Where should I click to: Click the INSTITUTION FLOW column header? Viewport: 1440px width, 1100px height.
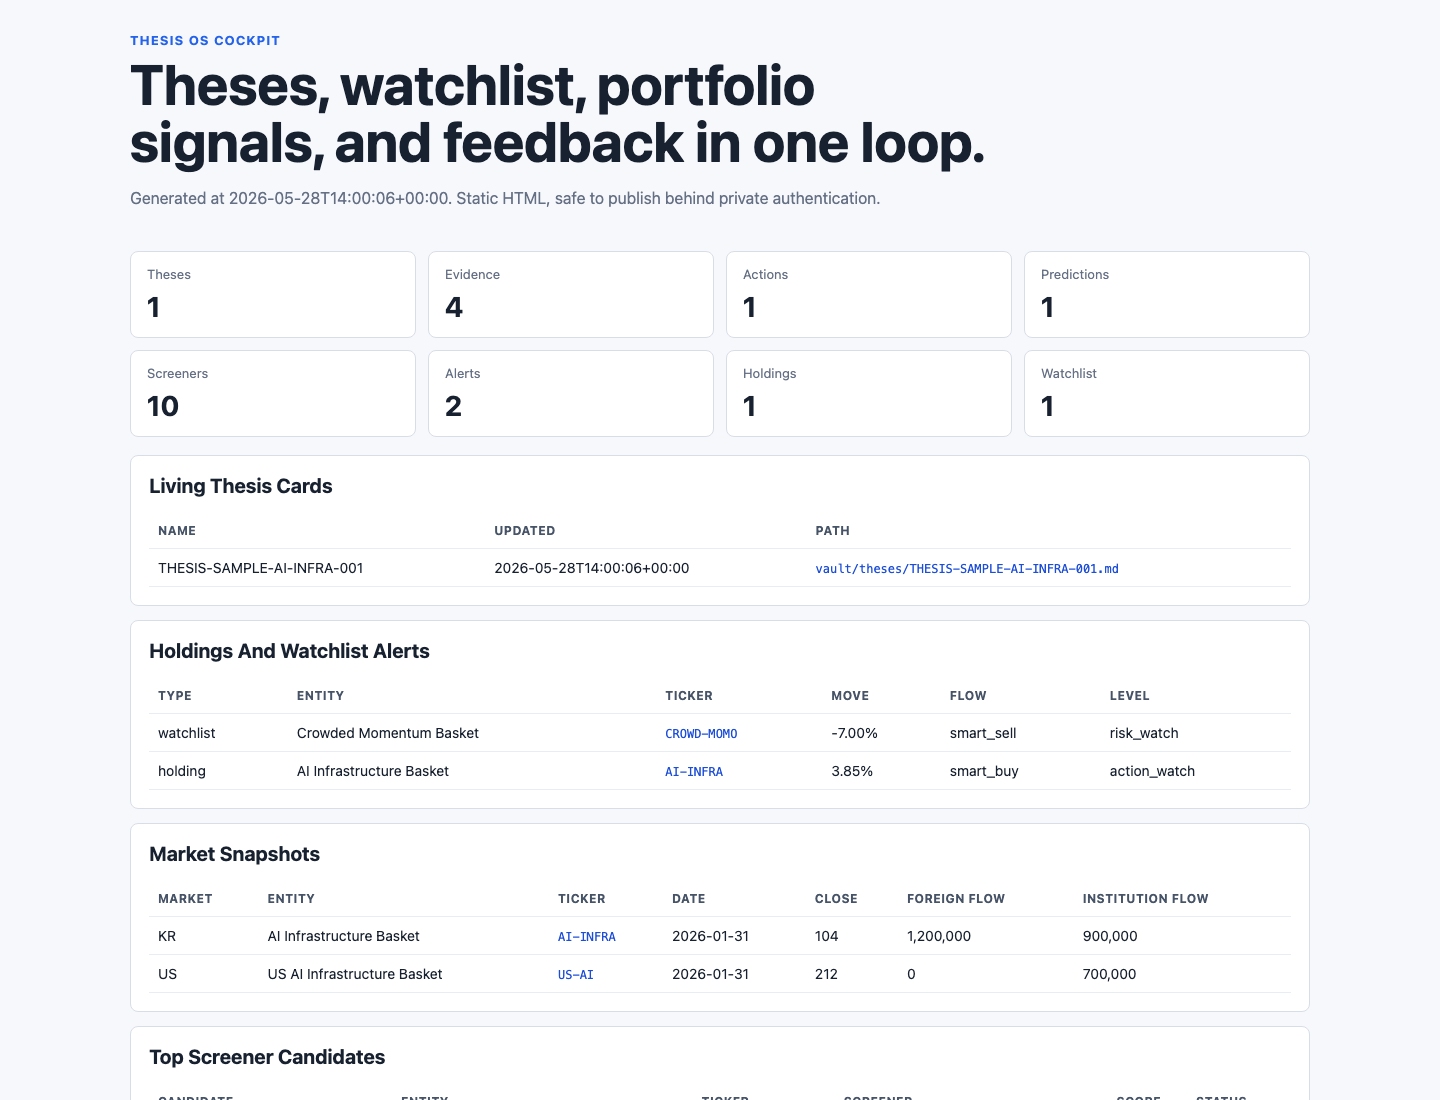click(x=1146, y=899)
